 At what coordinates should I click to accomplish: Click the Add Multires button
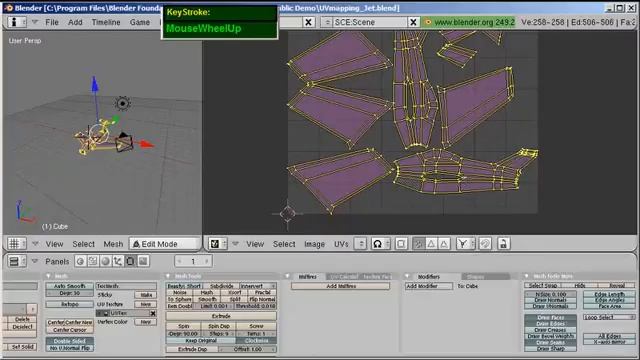341,286
